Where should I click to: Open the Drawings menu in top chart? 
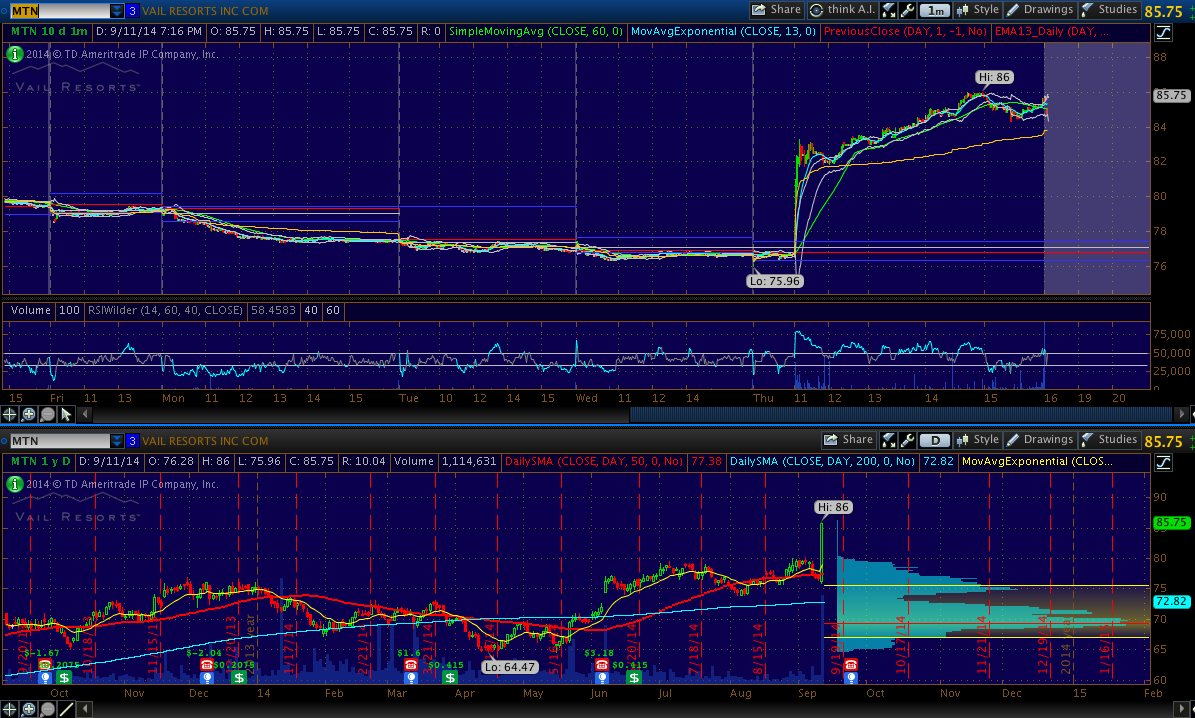1038,10
